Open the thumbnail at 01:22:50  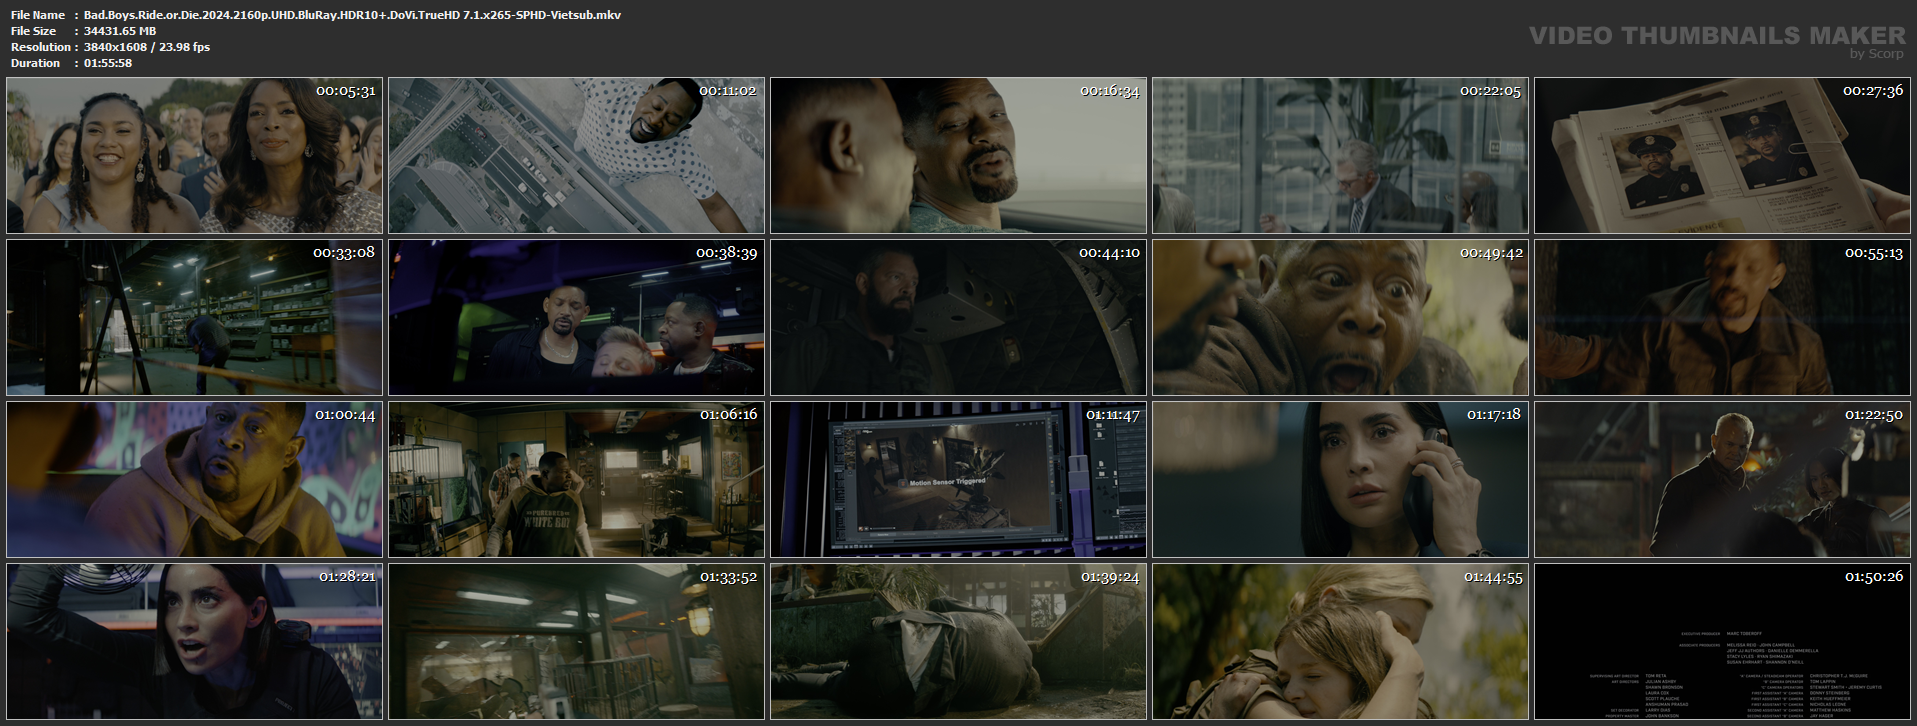click(x=1722, y=479)
